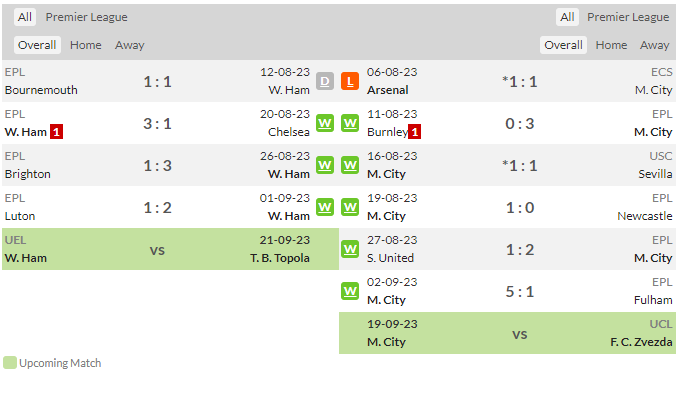The image size is (677, 399).
Task: Open the 1 : 3 Brighton W. Ham score
Action: click(158, 165)
